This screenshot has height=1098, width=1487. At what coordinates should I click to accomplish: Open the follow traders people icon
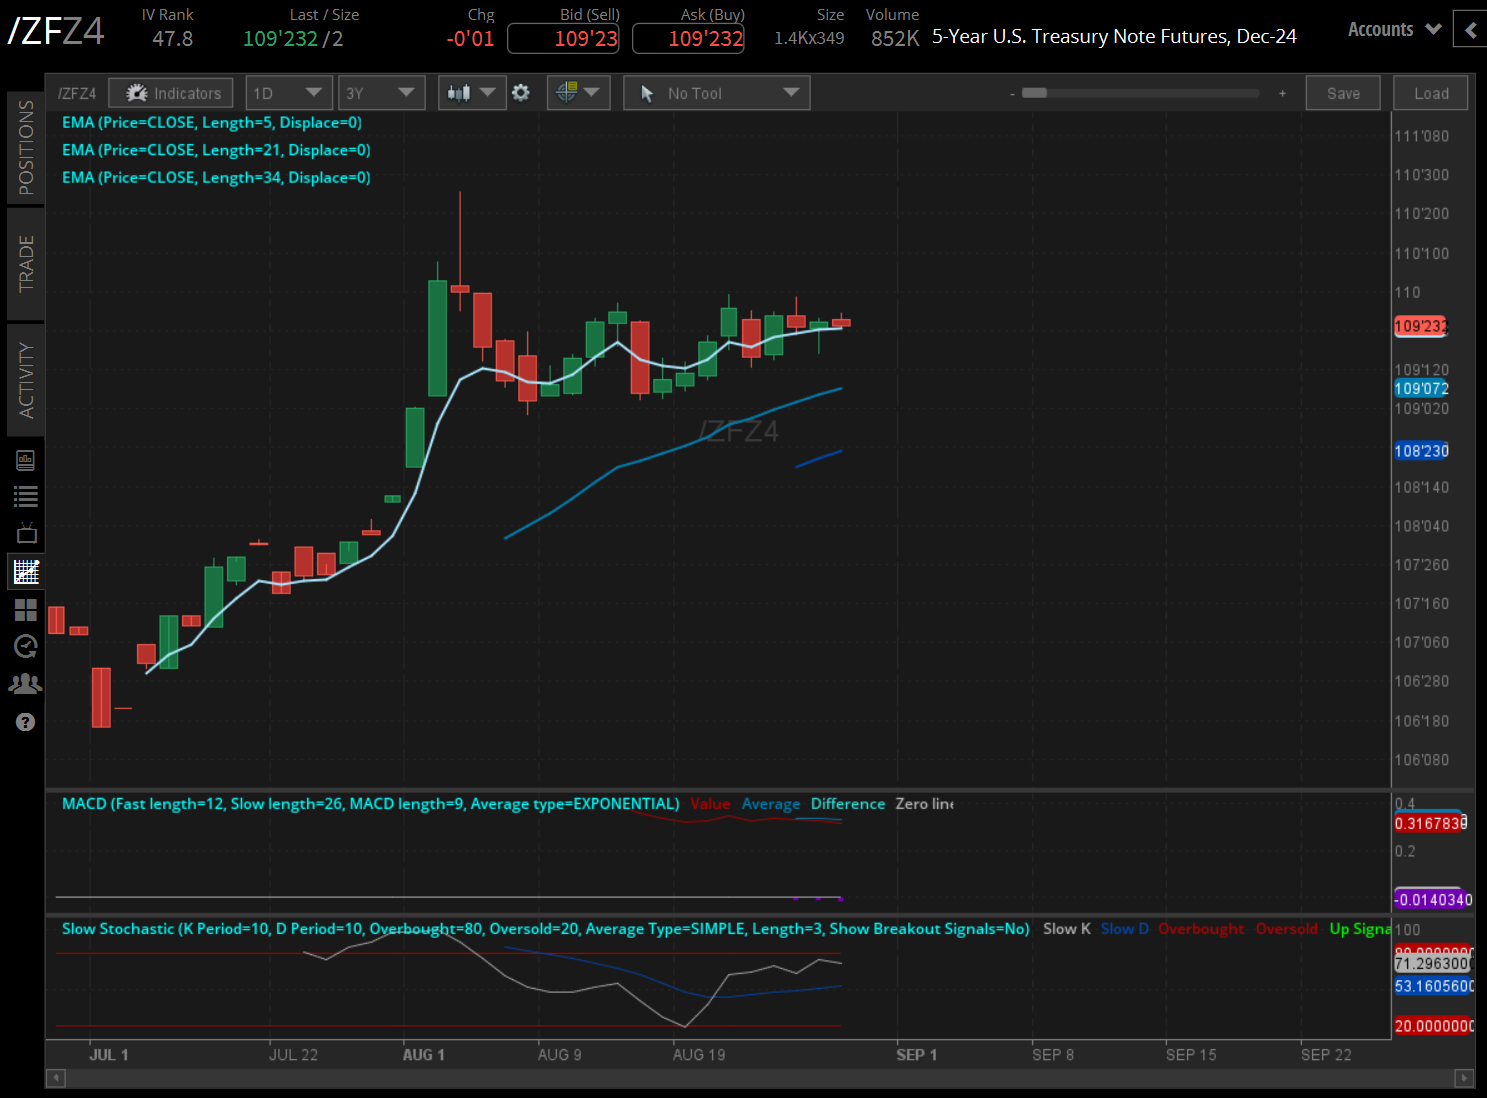click(26, 684)
